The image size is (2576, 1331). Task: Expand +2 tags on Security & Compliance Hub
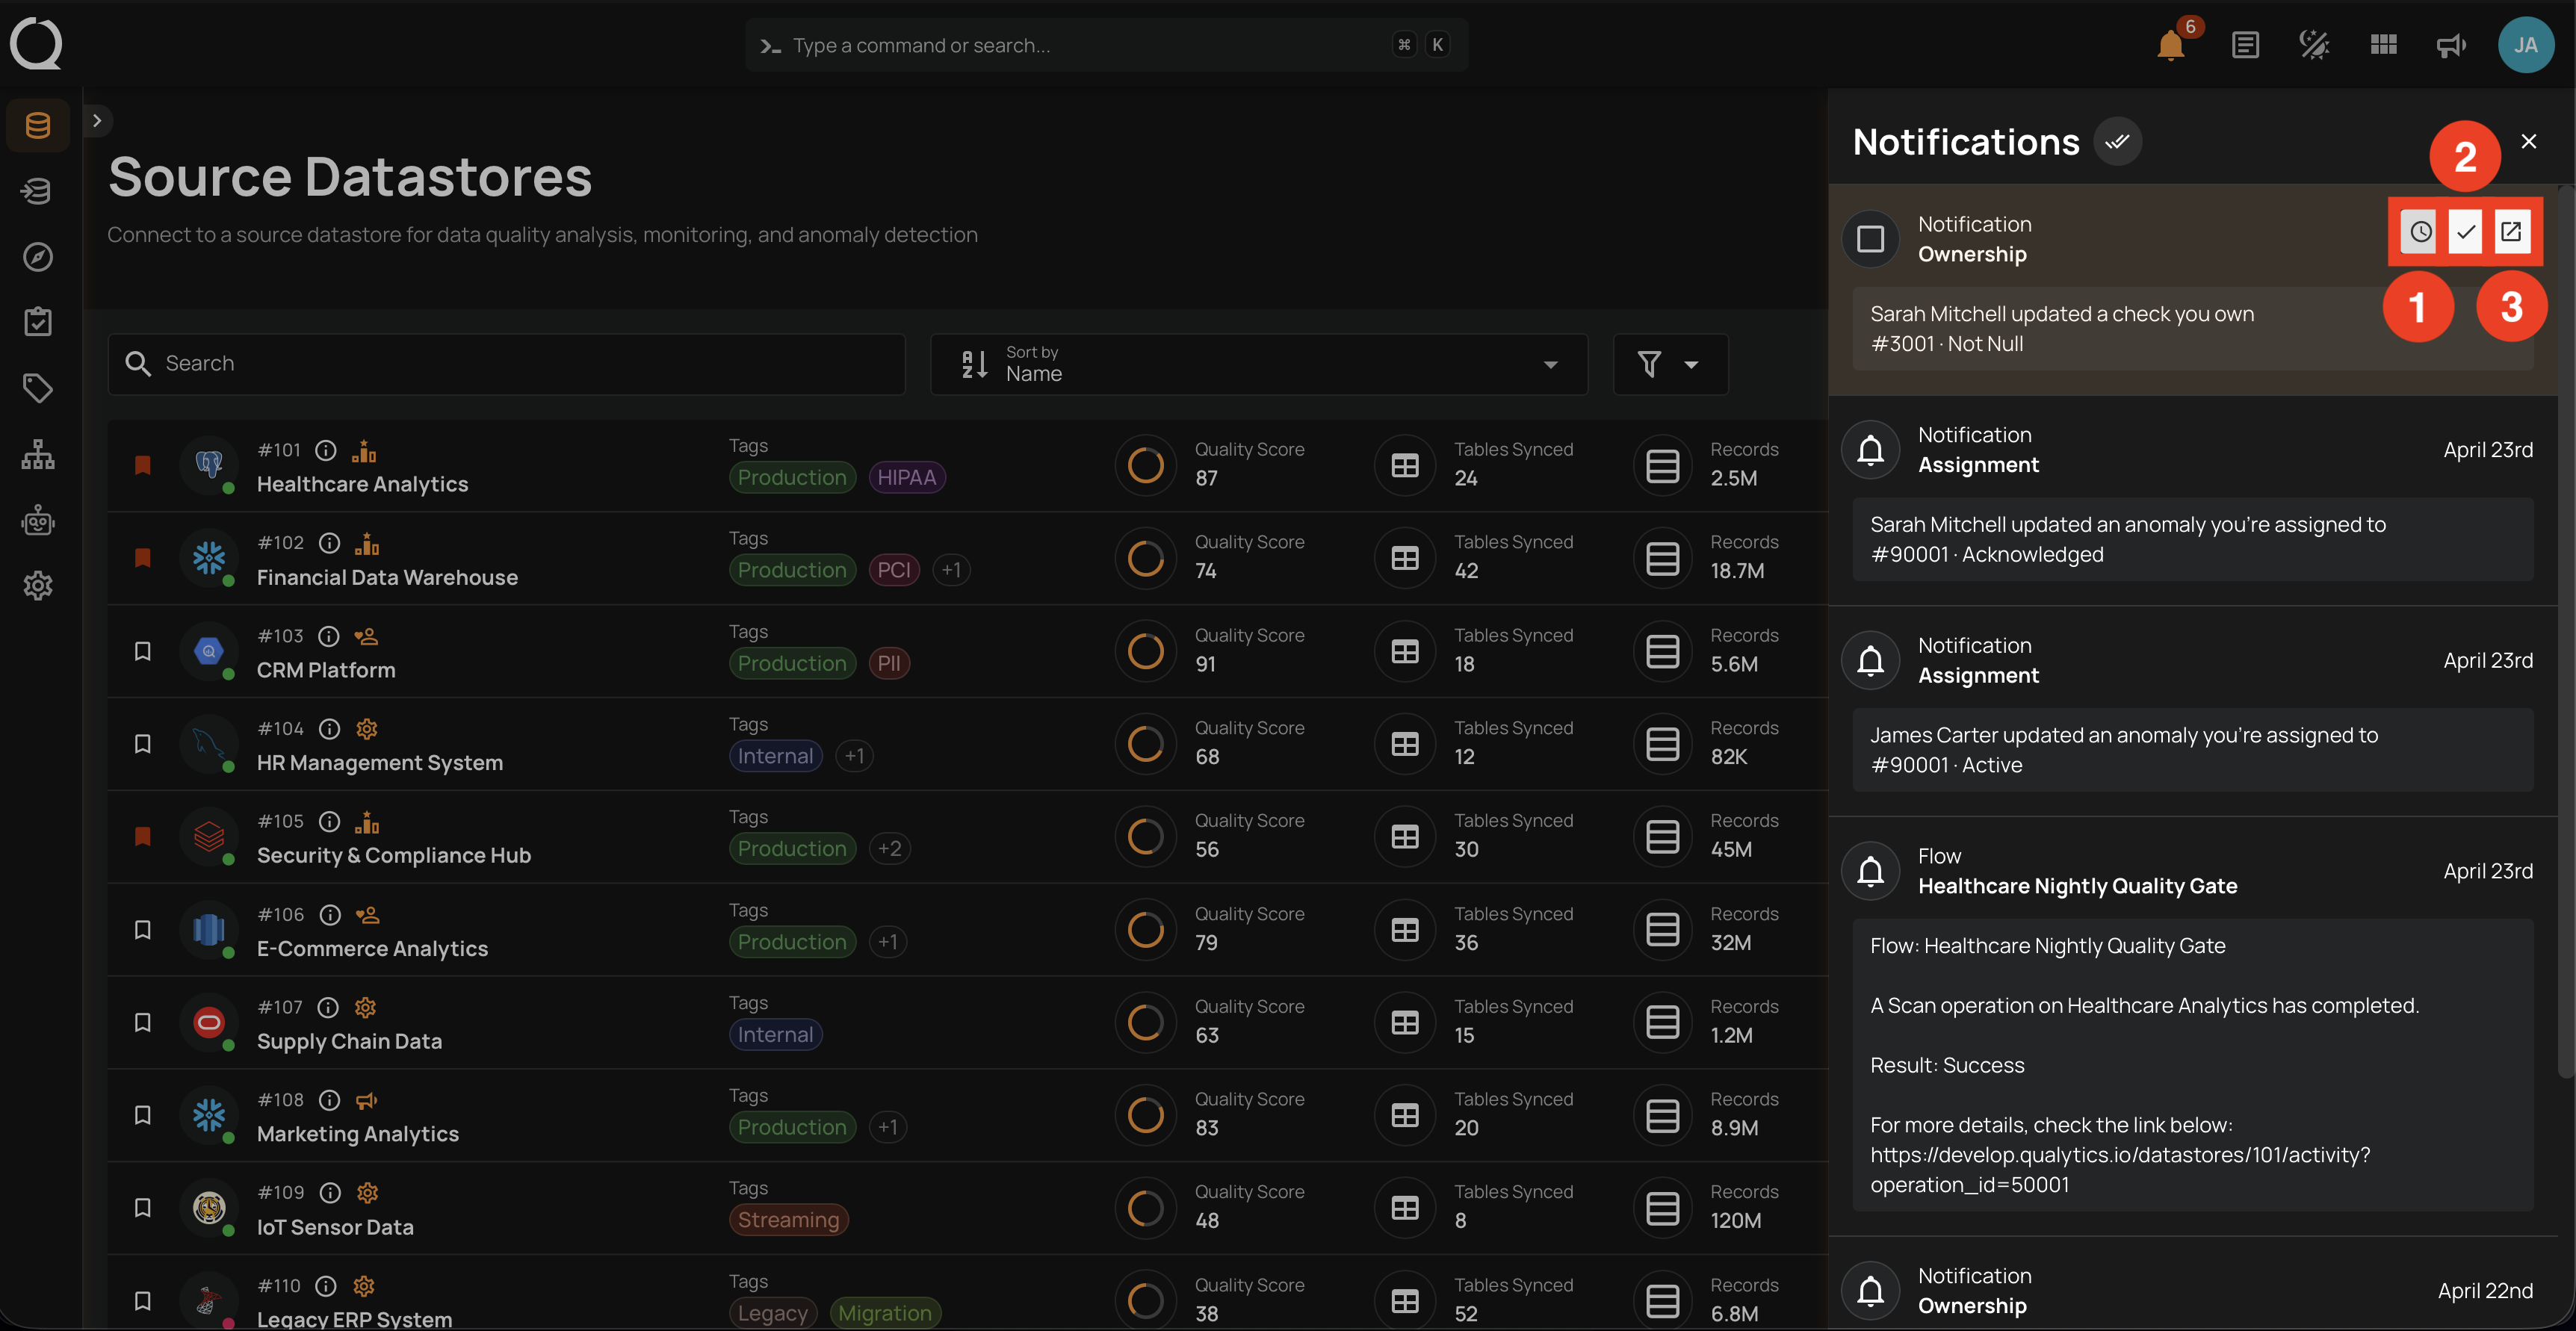coord(889,849)
